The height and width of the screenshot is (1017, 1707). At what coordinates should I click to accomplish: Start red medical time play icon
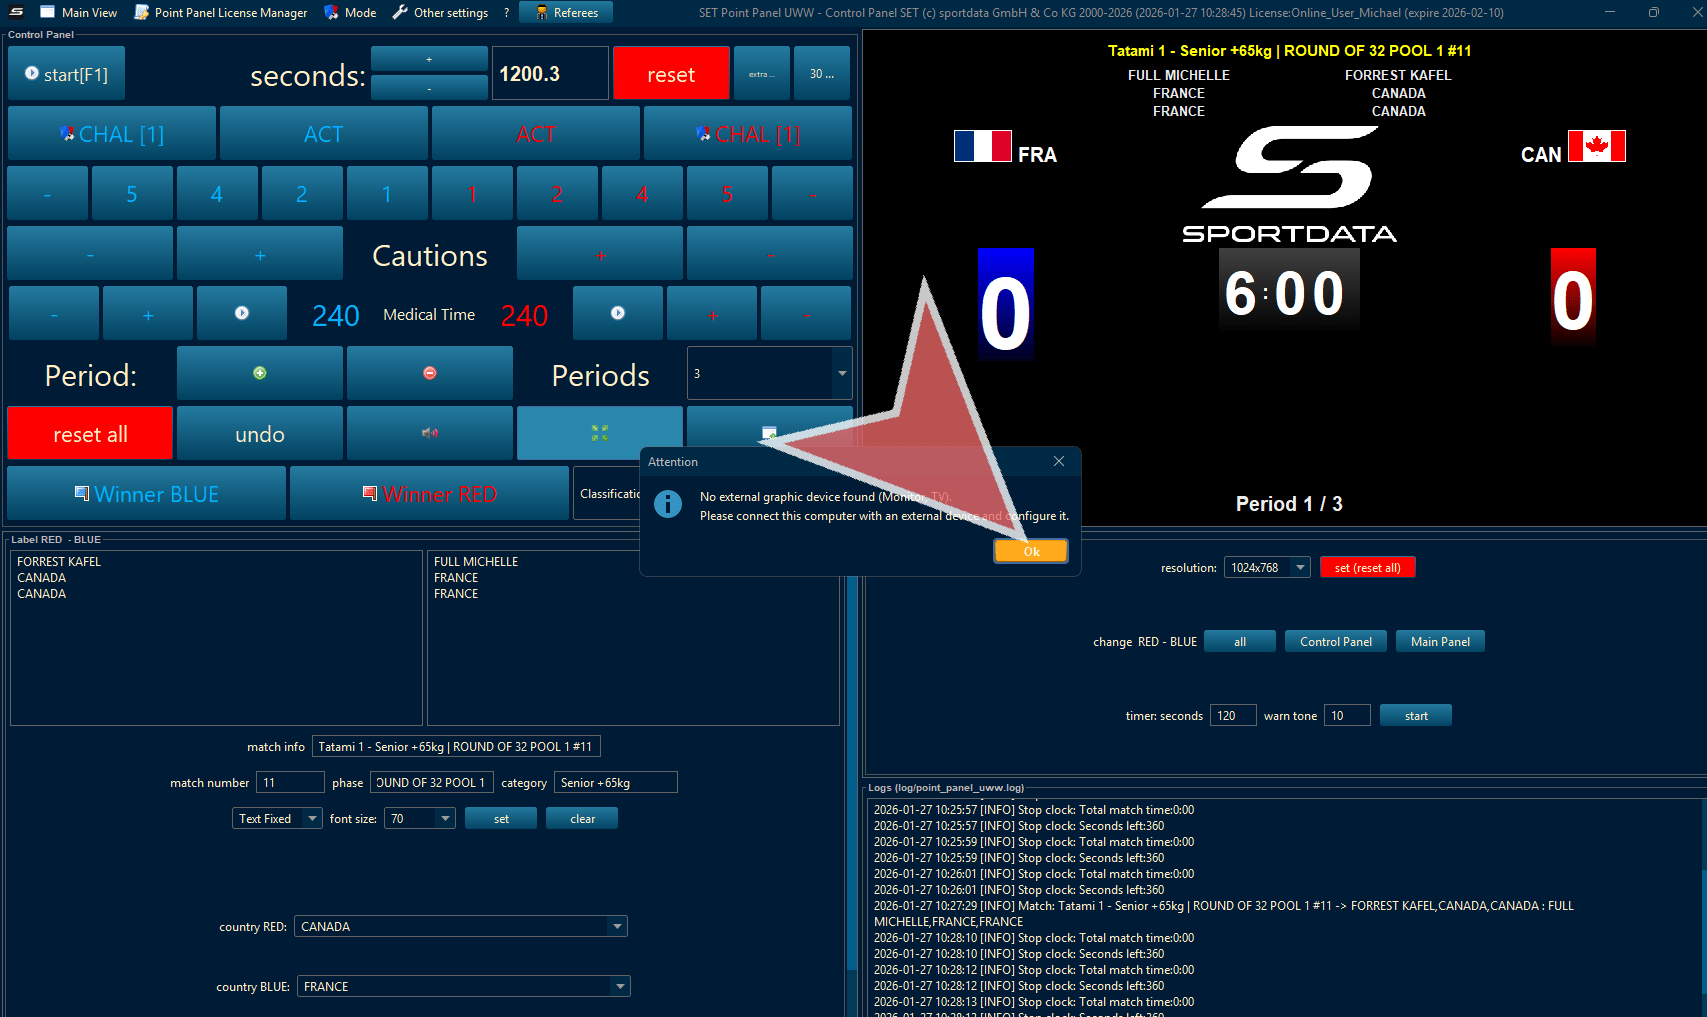618,313
